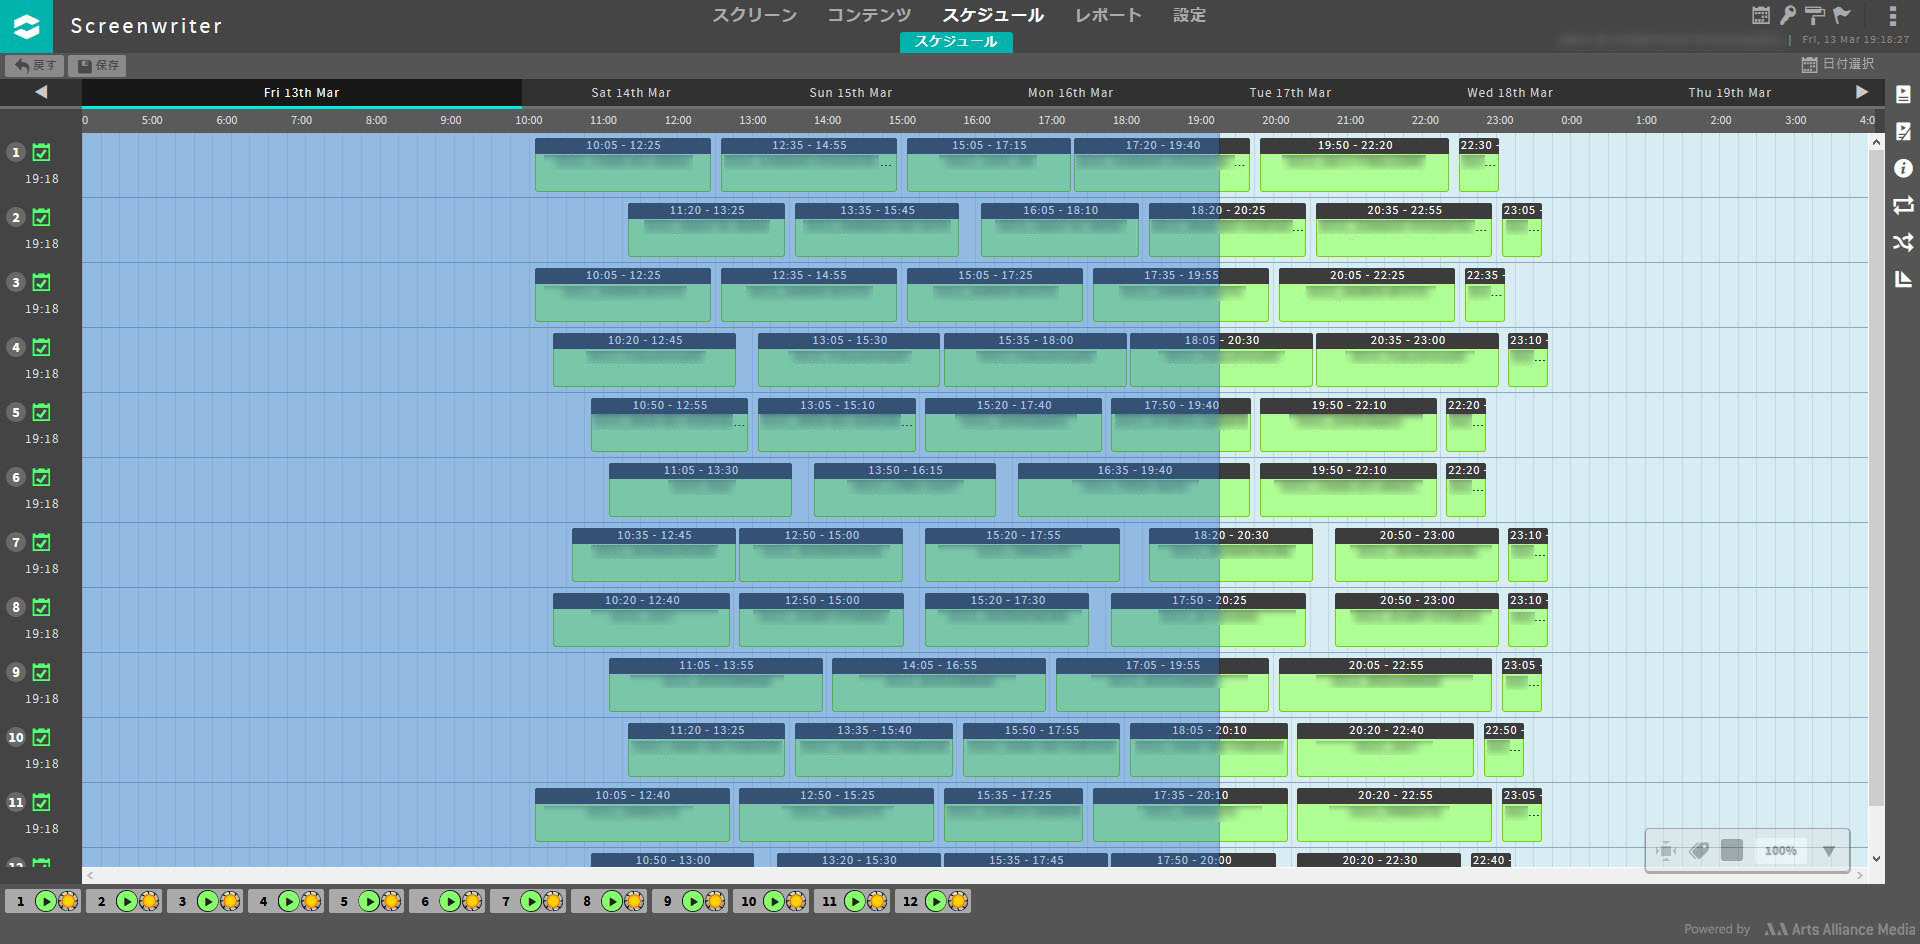Toggle the schedule check icon for screen 7
This screenshot has width=1920, height=944.
[x=41, y=542]
